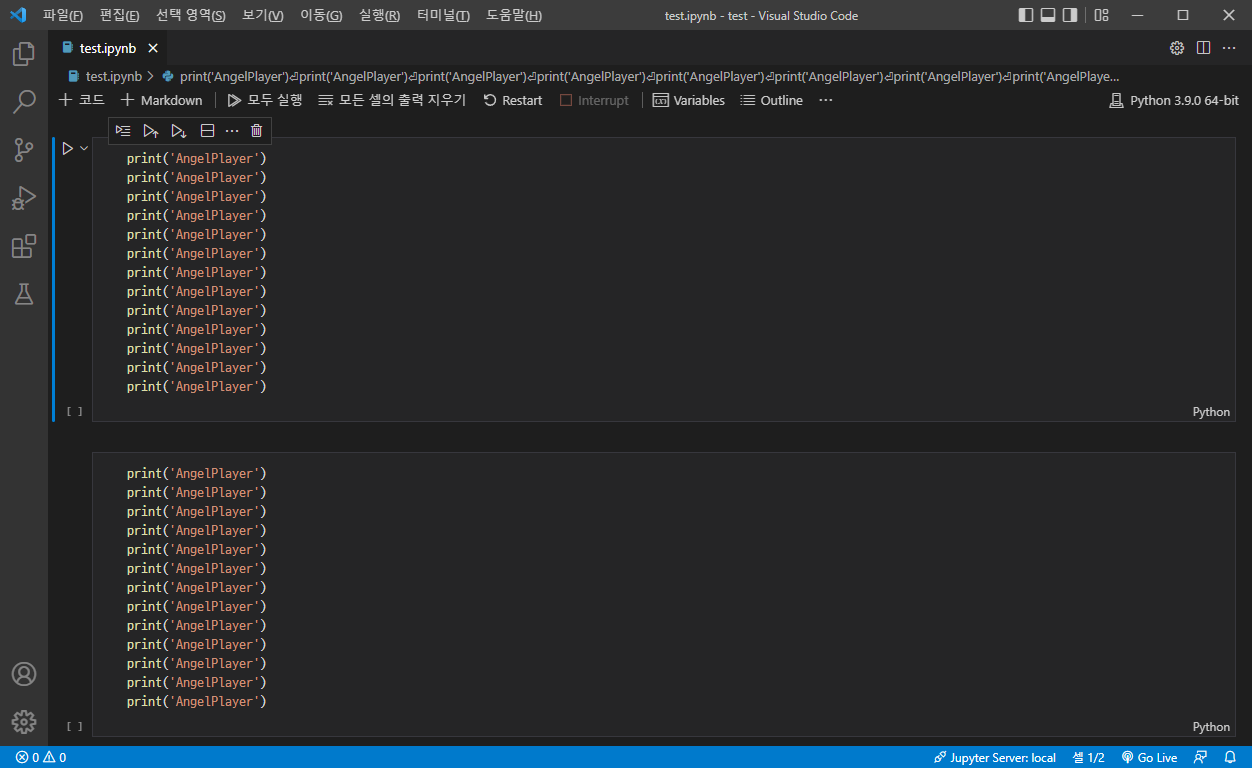Open notebook toolbar overflow ellipsis
The width and height of the screenshot is (1252, 768).
[x=825, y=100]
